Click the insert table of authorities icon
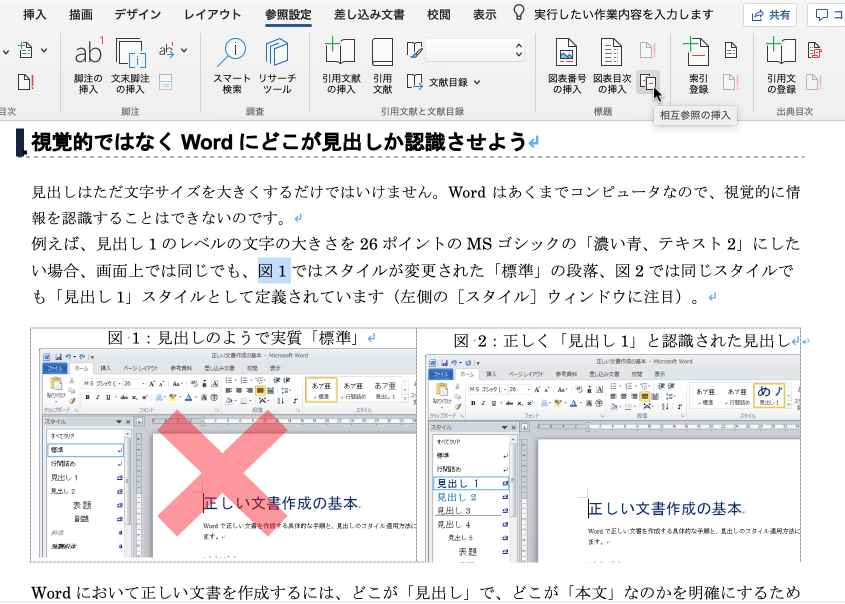845x604 pixels. [x=814, y=51]
